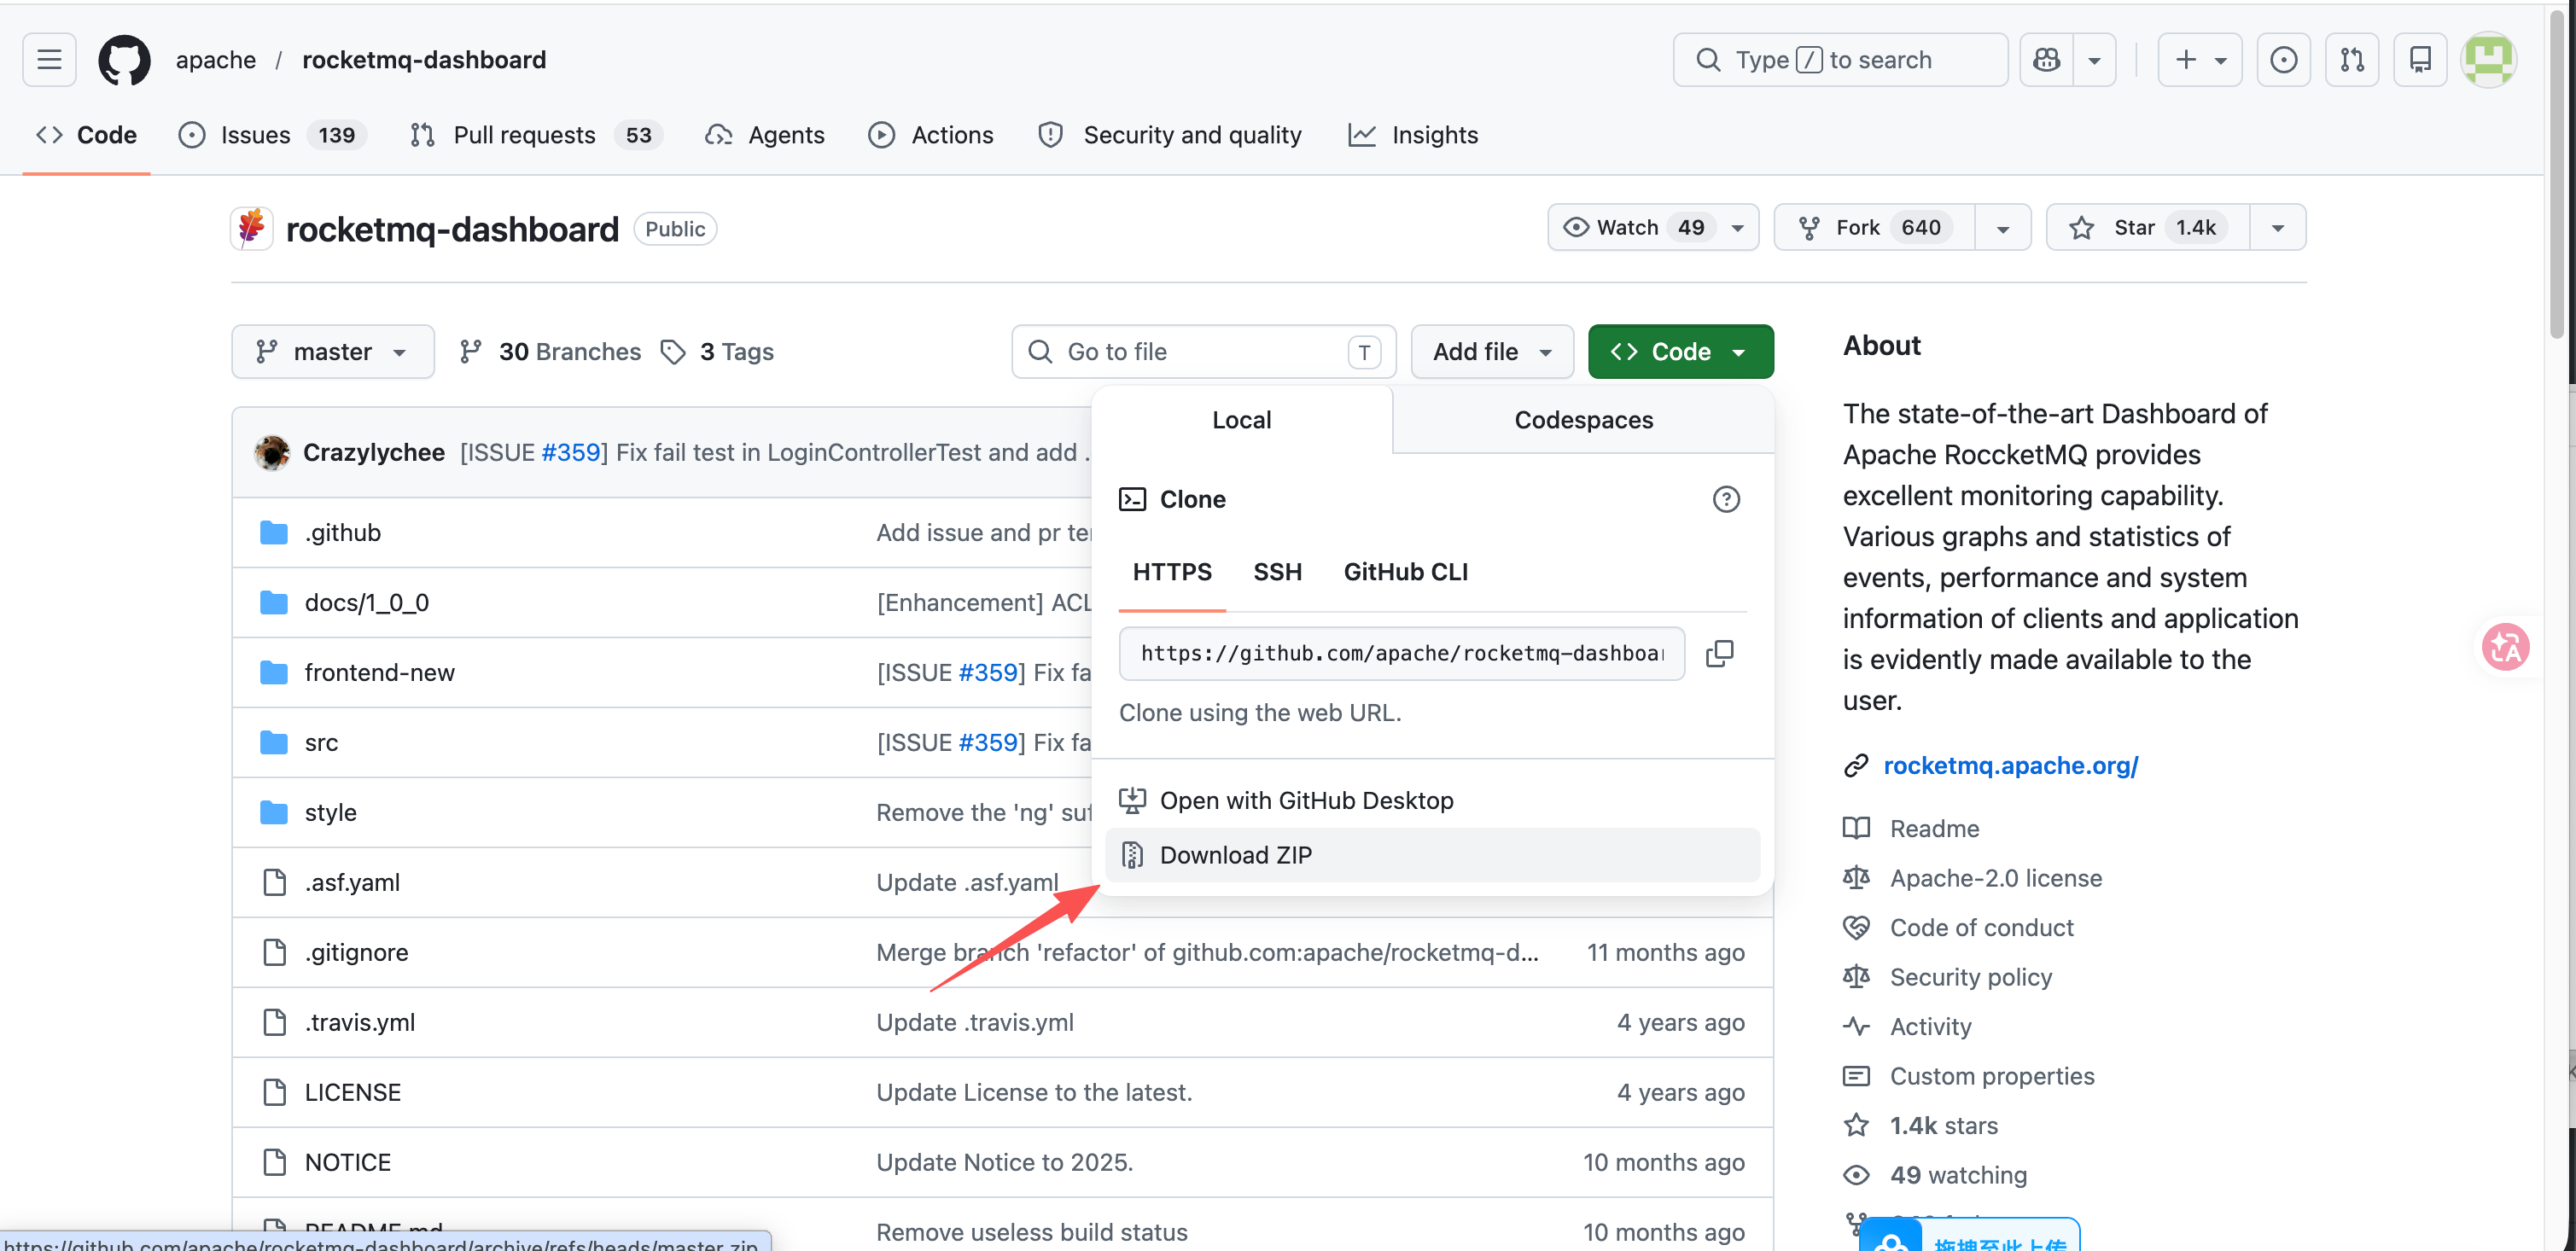Click Crazylychee's commit author avatar
Screen dimensions: 2576x1251
(x=272, y=453)
